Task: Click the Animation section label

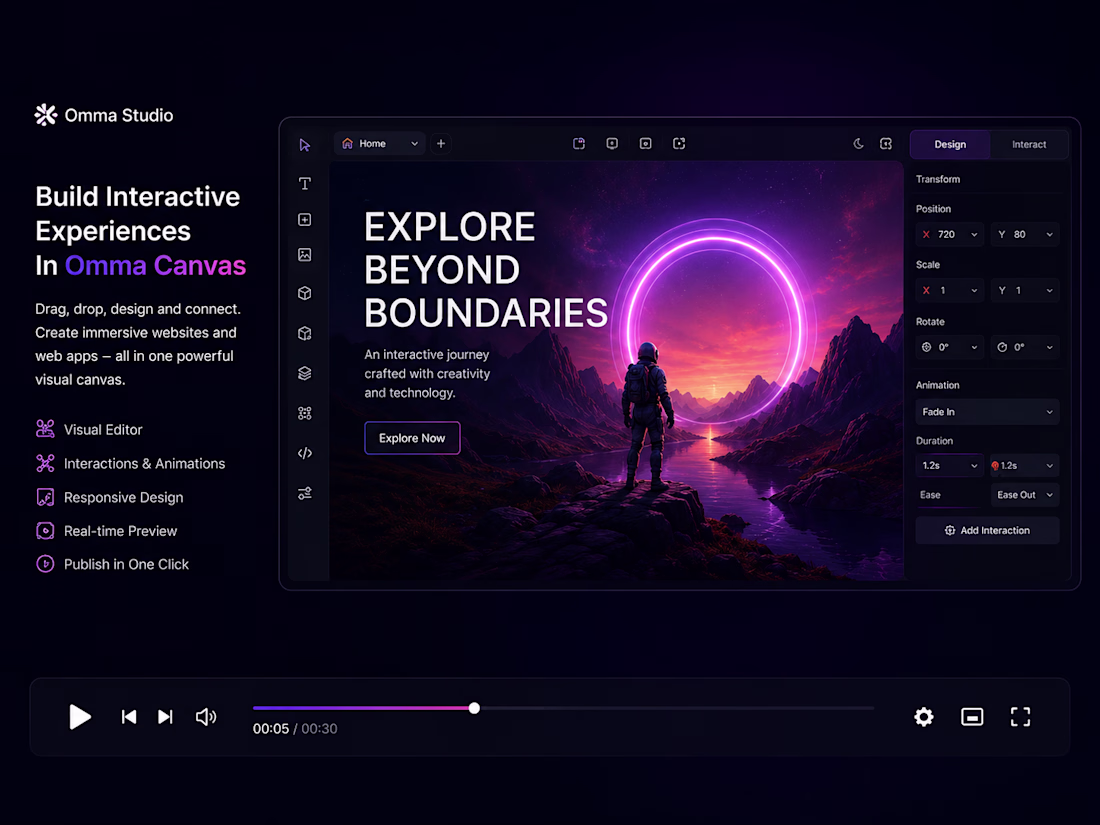Action: (937, 385)
